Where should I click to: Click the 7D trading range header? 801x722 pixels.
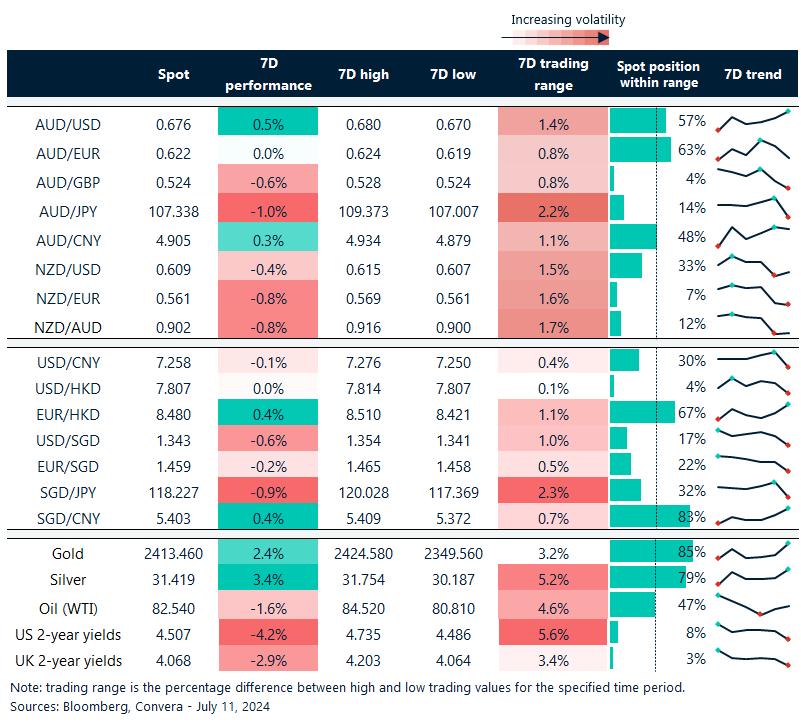[x=553, y=75]
